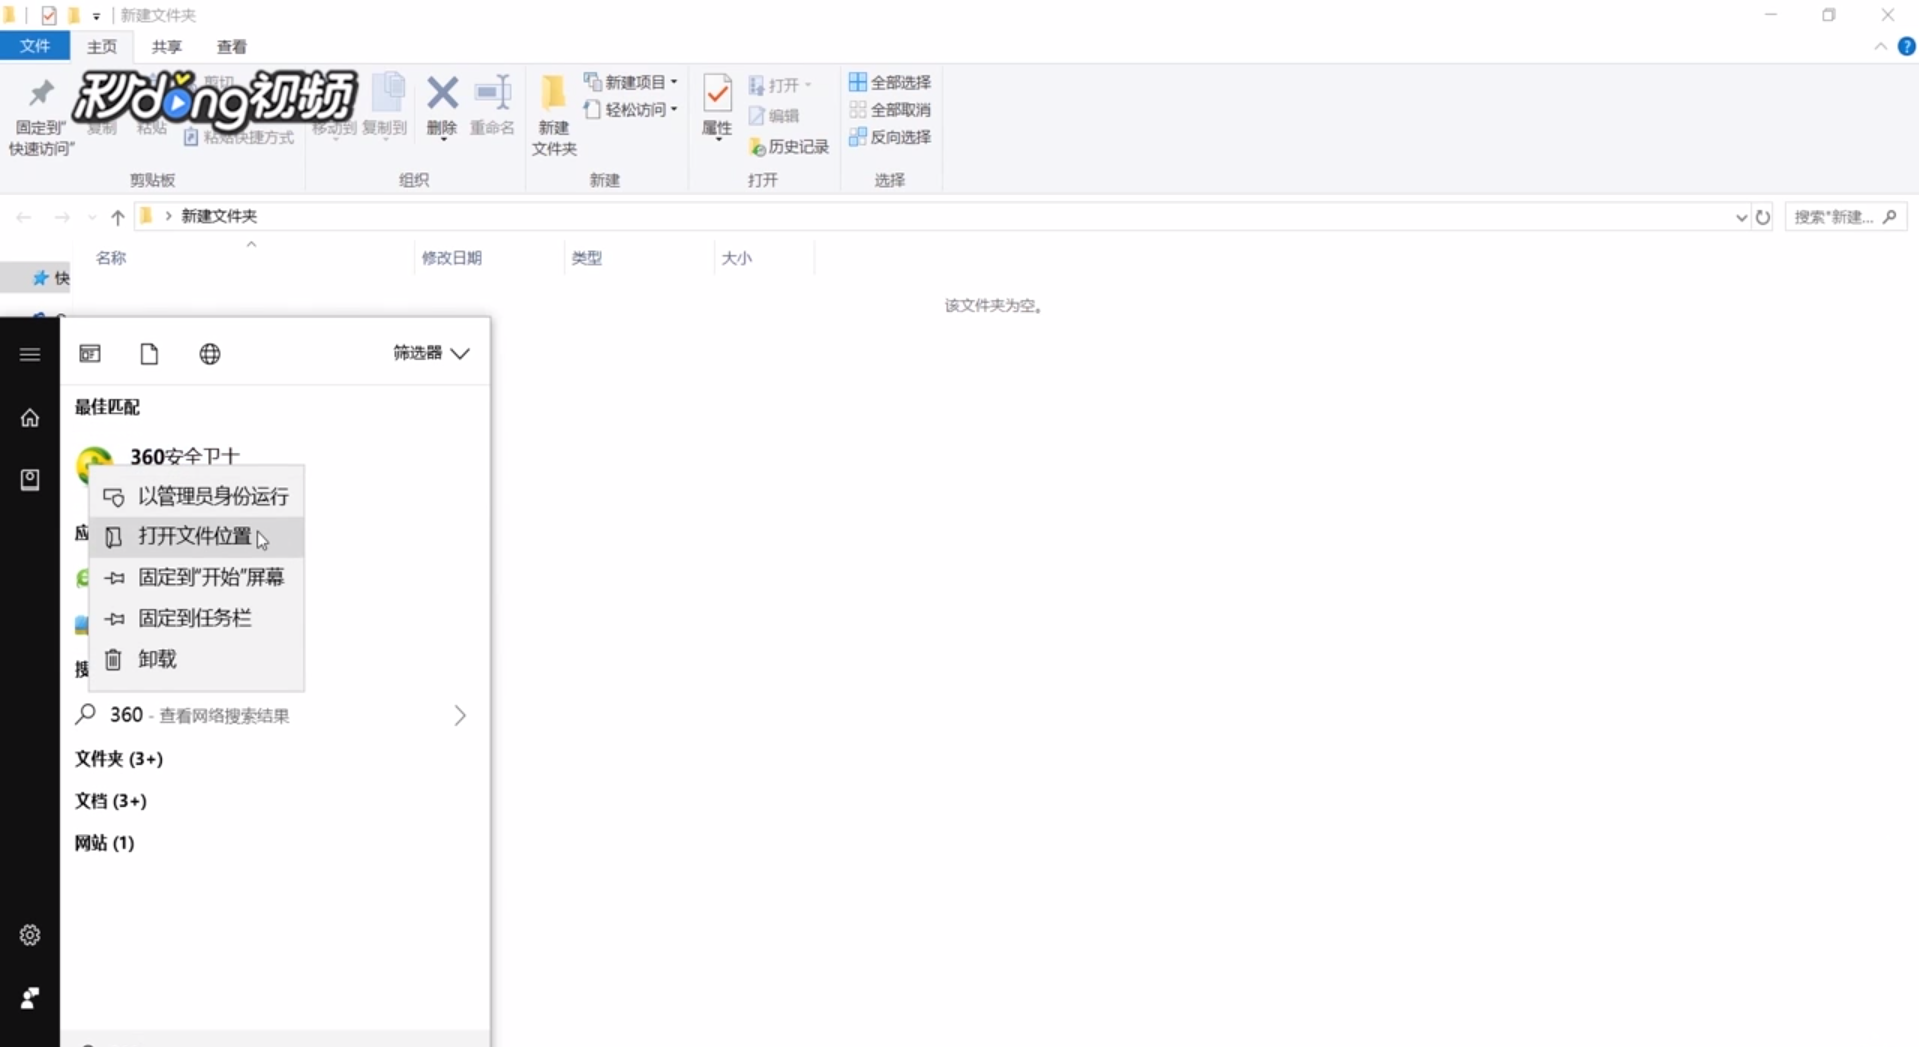1919x1047 pixels.
Task: Click Refresh icon beside address bar
Action: click(1763, 217)
